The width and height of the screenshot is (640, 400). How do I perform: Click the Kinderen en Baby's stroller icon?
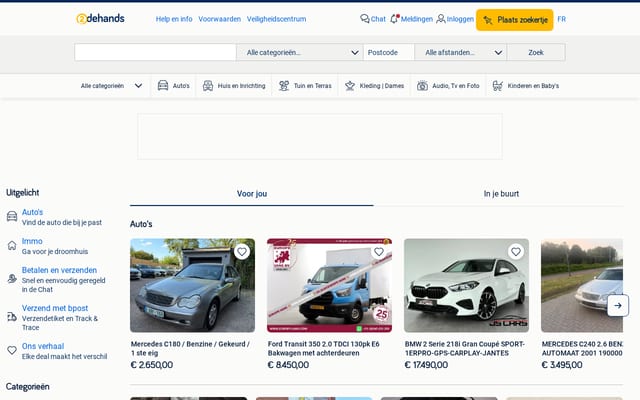click(x=498, y=86)
